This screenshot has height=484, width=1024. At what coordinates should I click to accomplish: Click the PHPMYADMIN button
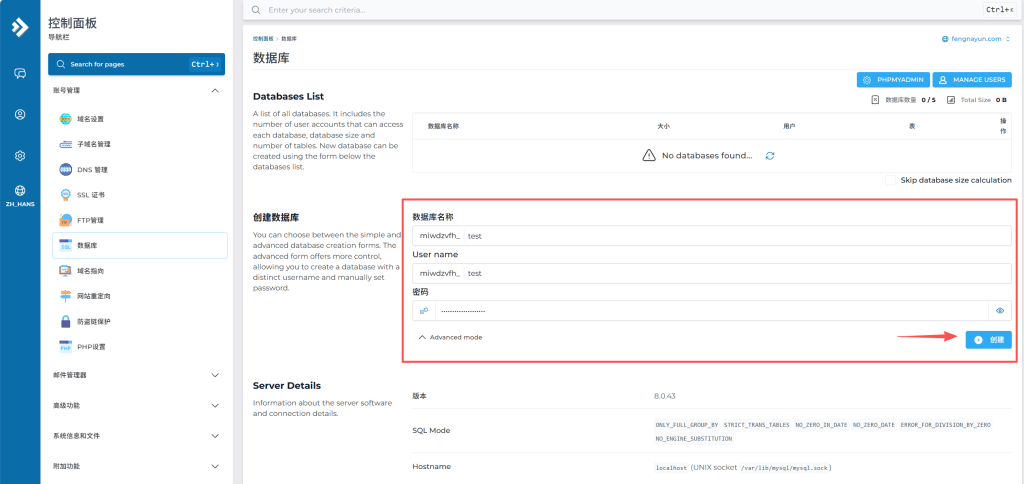click(893, 79)
